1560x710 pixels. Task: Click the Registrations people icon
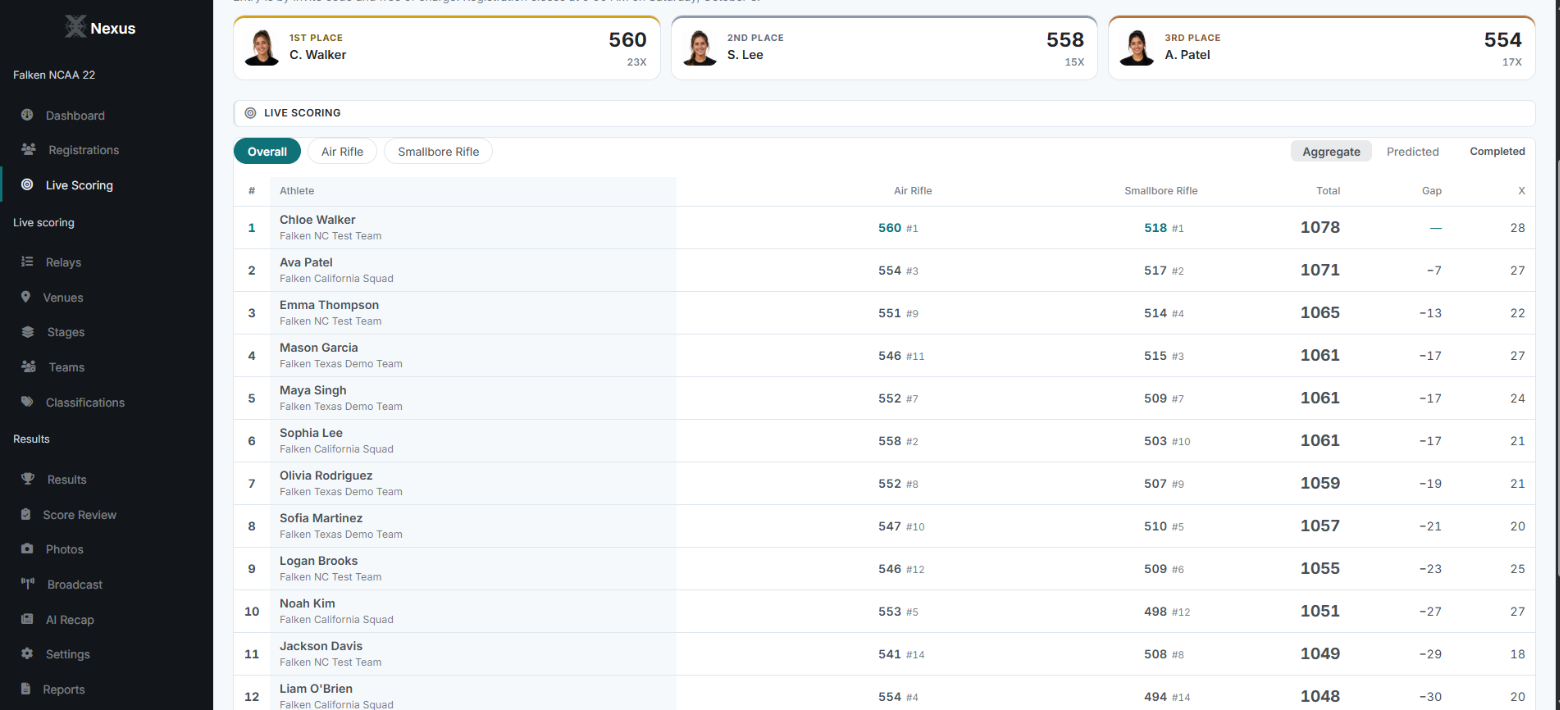click(28, 150)
